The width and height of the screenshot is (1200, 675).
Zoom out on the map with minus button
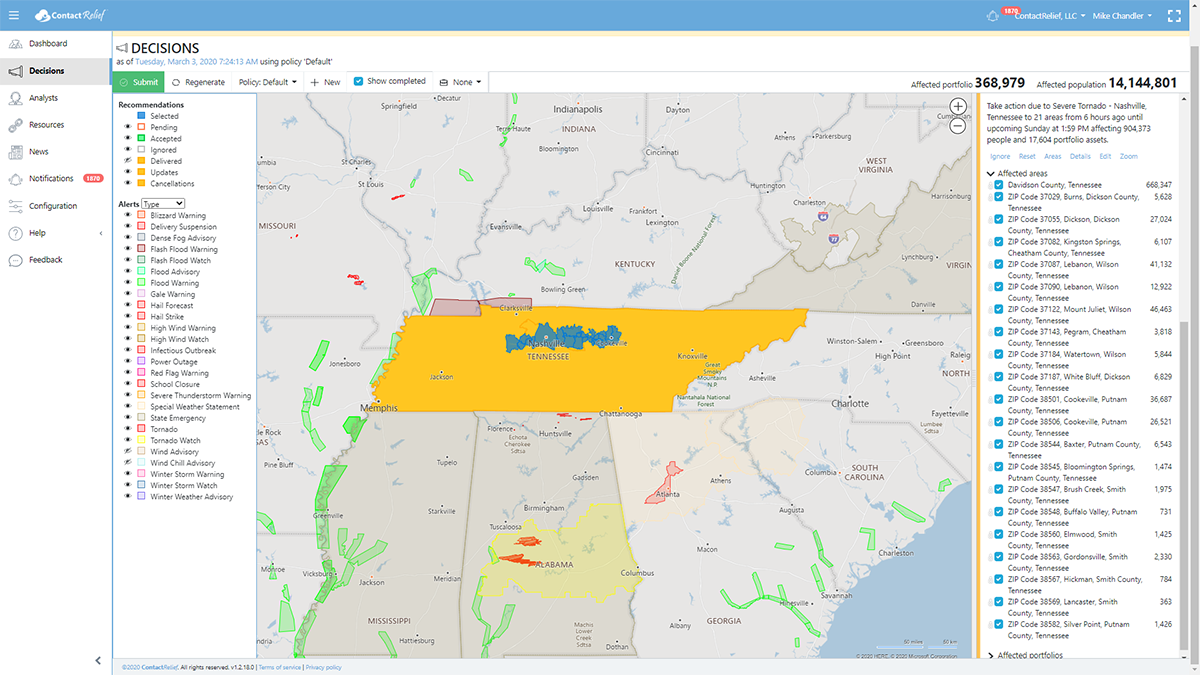[957, 126]
